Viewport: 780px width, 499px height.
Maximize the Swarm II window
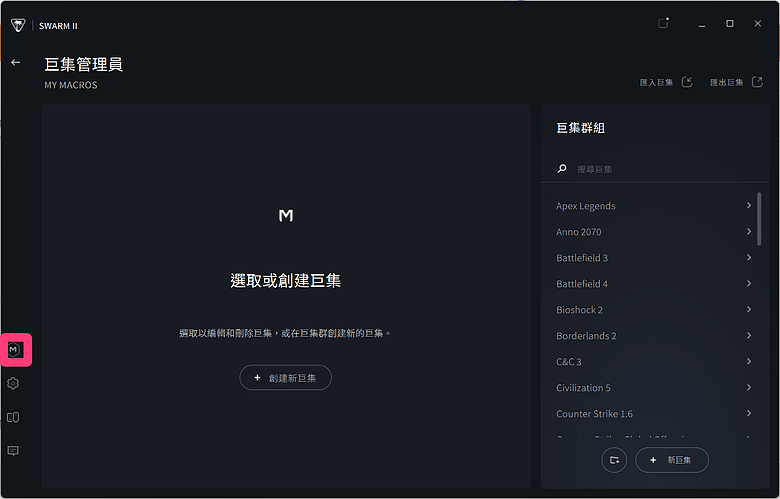click(730, 24)
